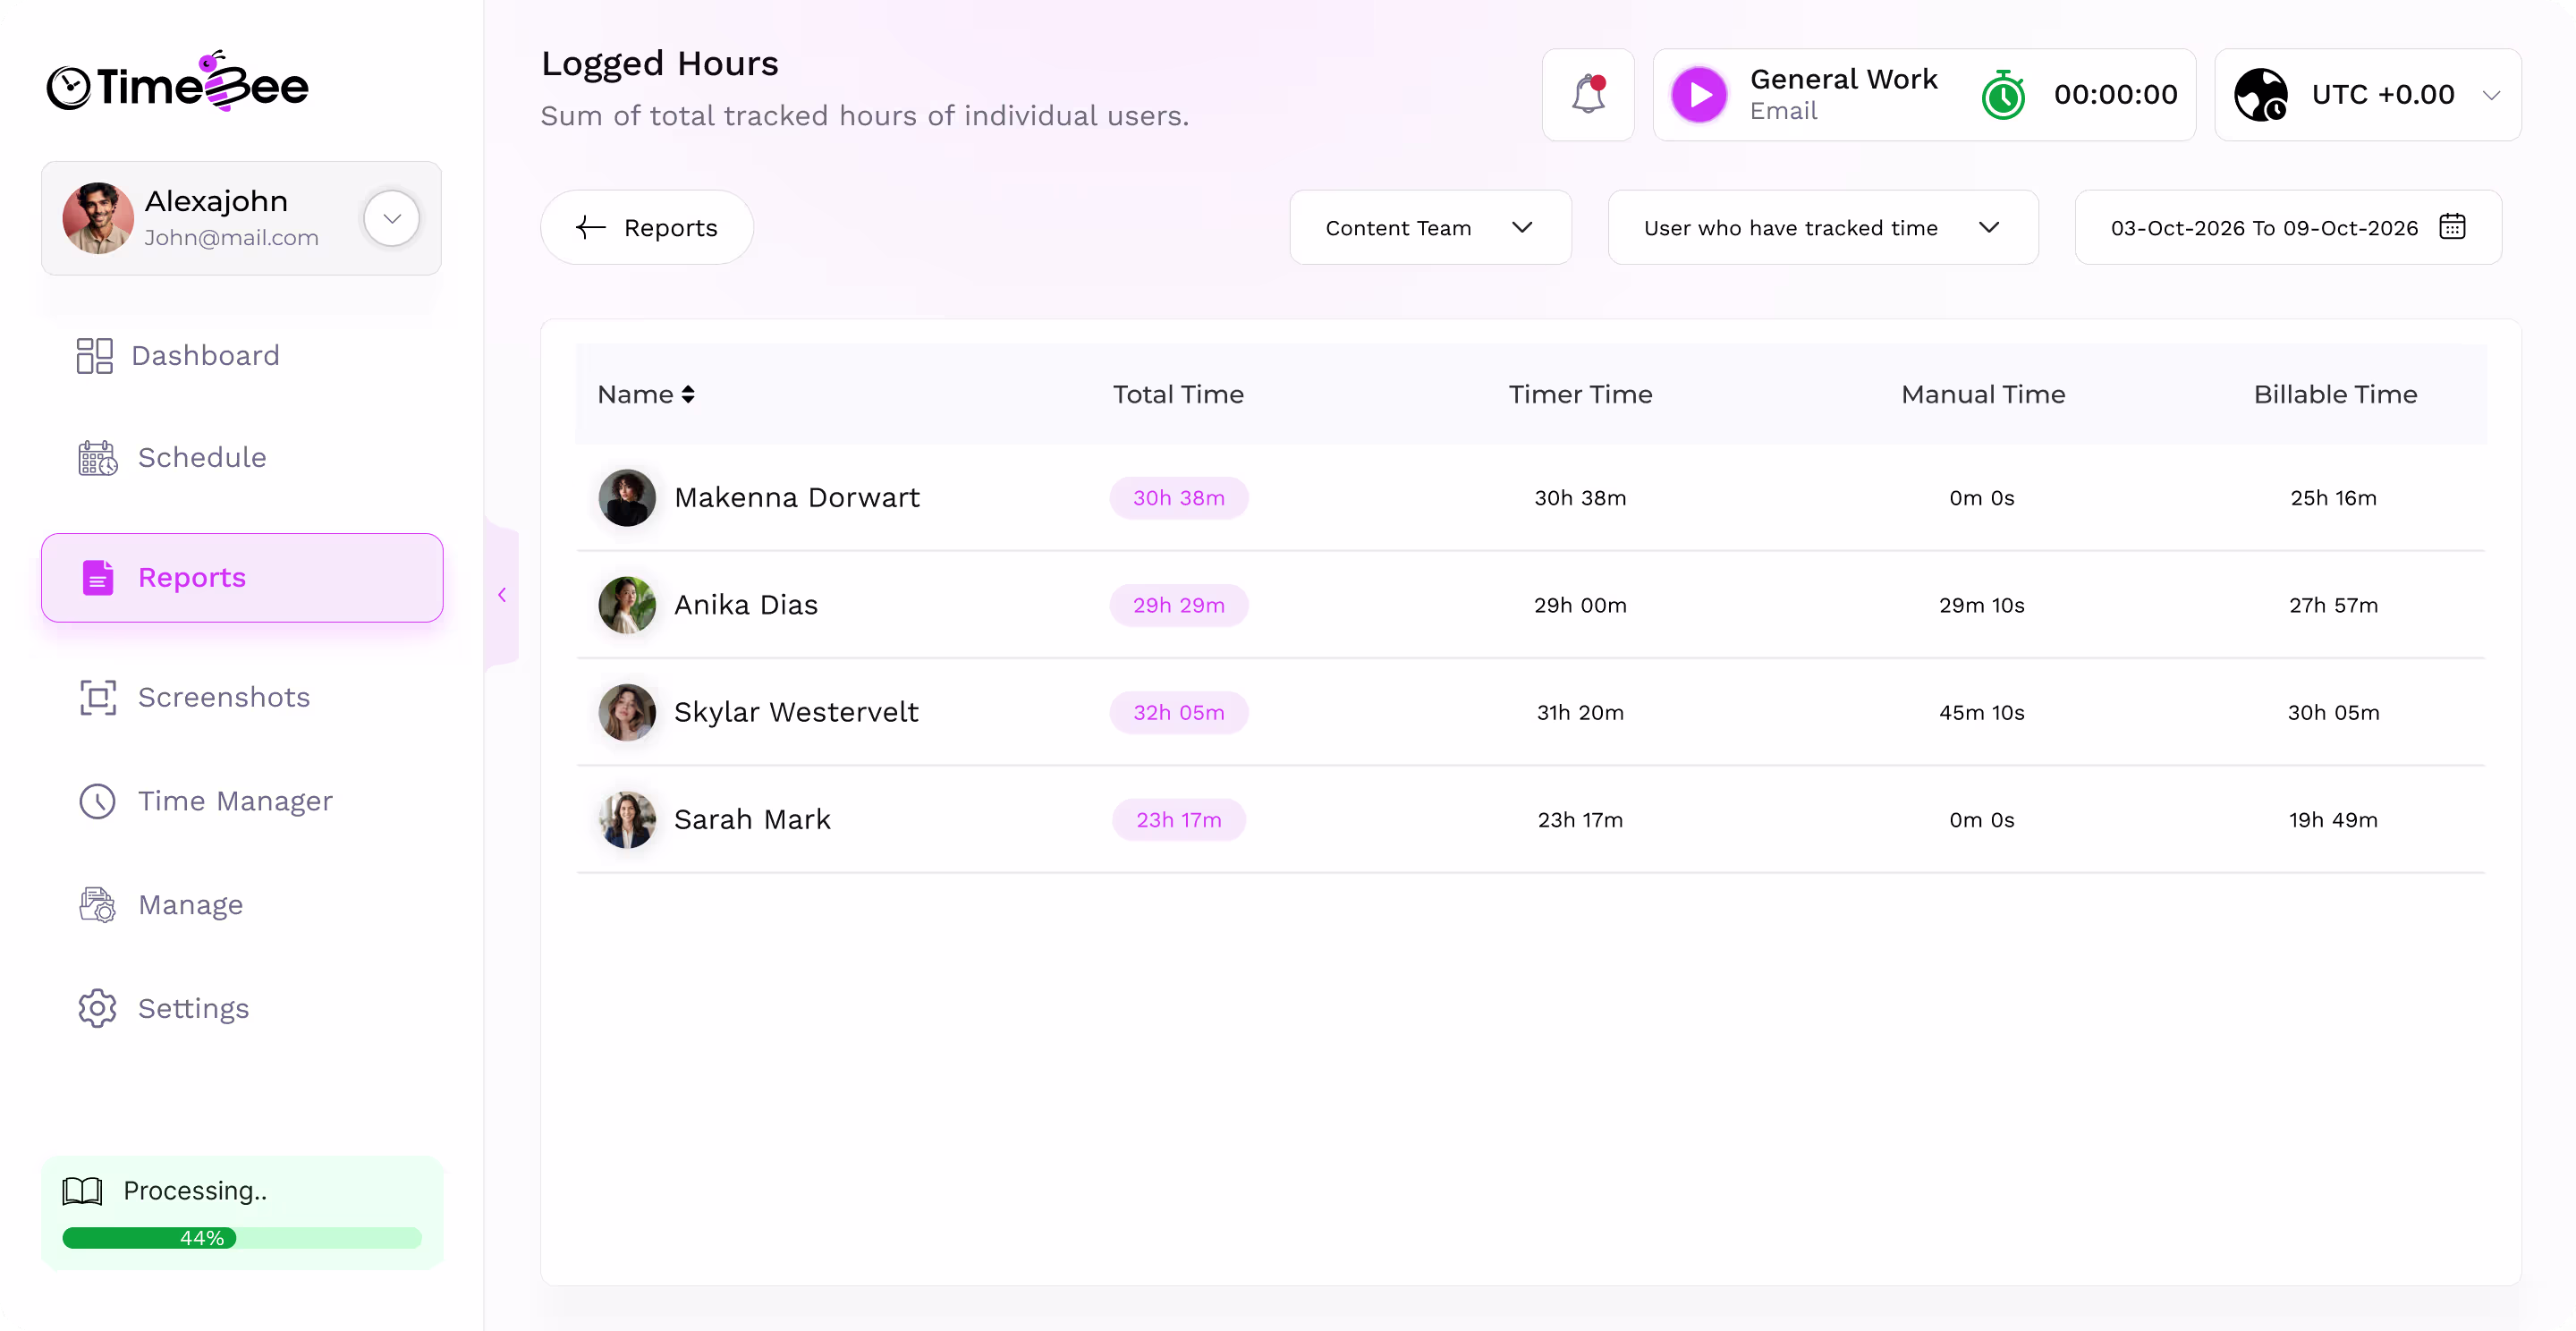
Task: Expand the Alexajohn account chevron
Action: tap(392, 218)
